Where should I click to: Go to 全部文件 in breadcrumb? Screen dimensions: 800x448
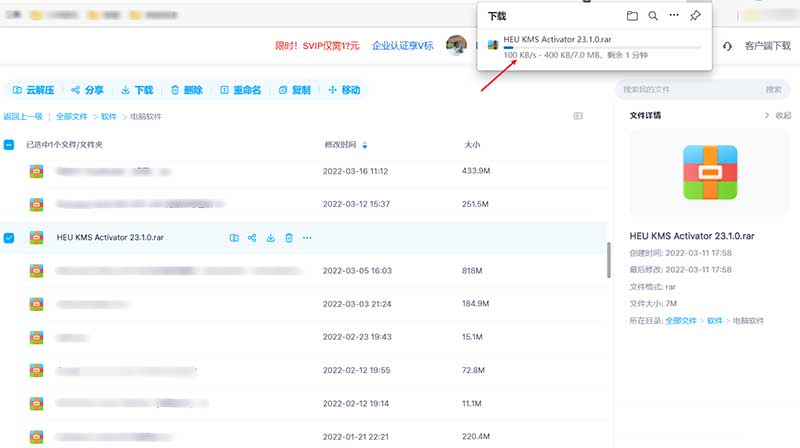[x=71, y=116]
